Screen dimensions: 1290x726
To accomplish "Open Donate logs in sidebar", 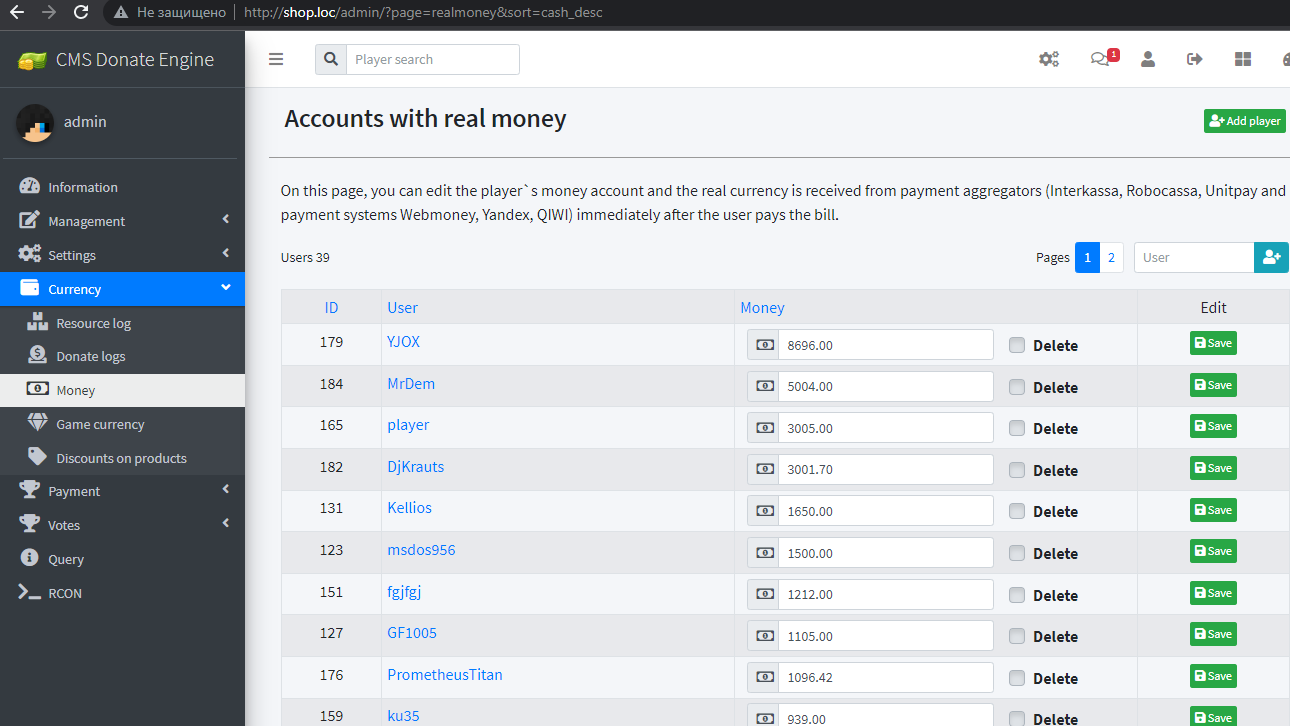I will (91, 356).
